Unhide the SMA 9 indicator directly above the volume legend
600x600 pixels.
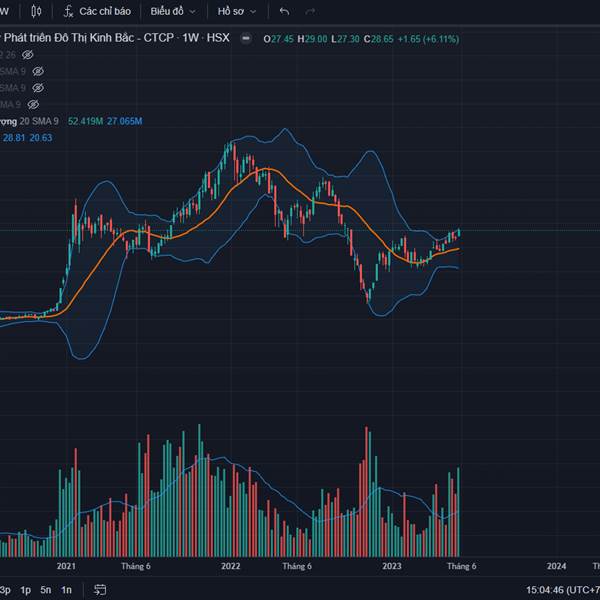click(33, 104)
